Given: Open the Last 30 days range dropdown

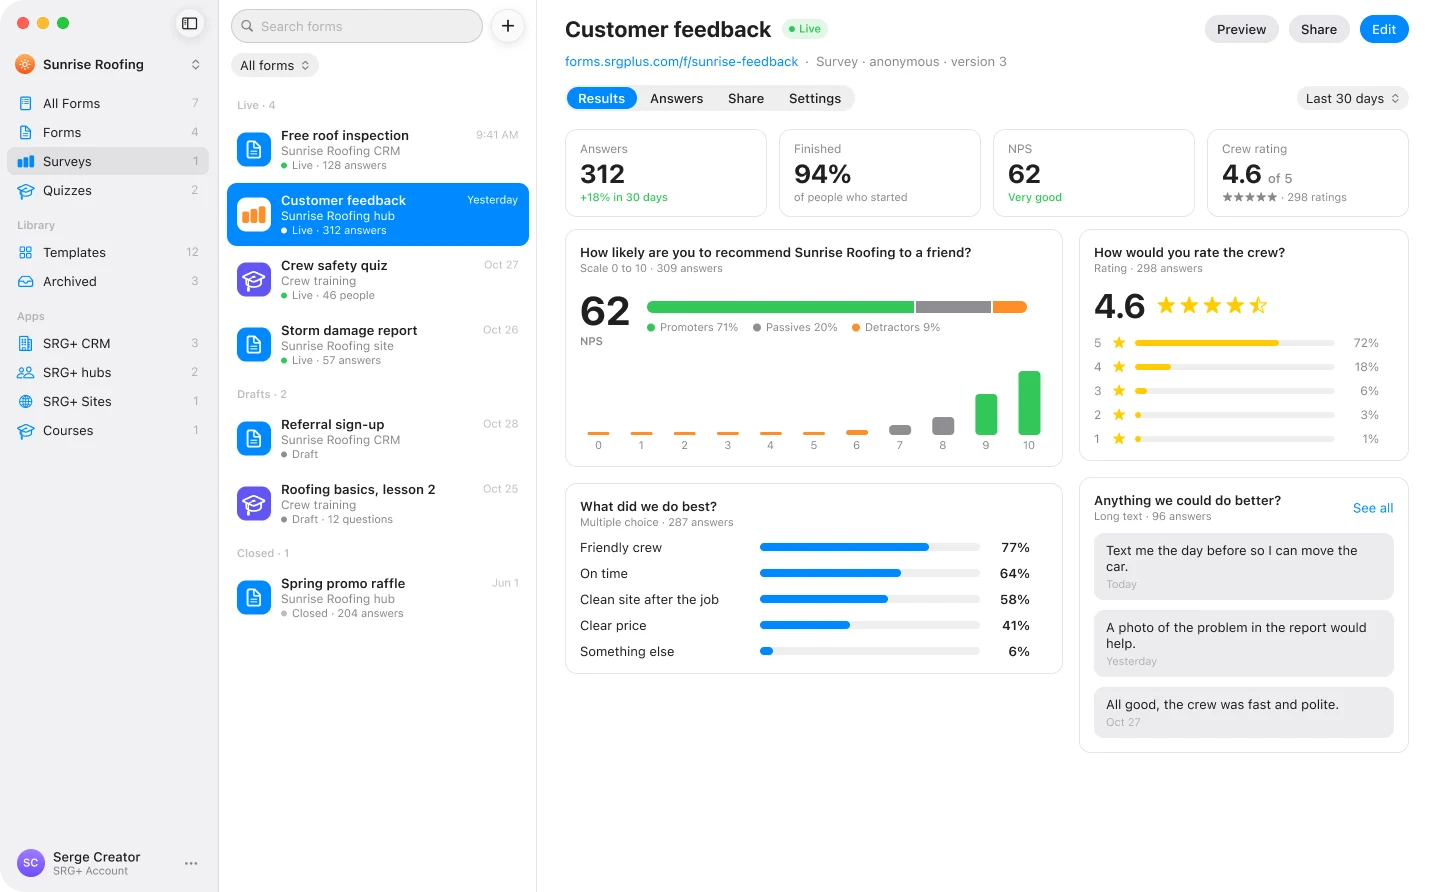Looking at the screenshot, I should pos(1352,98).
